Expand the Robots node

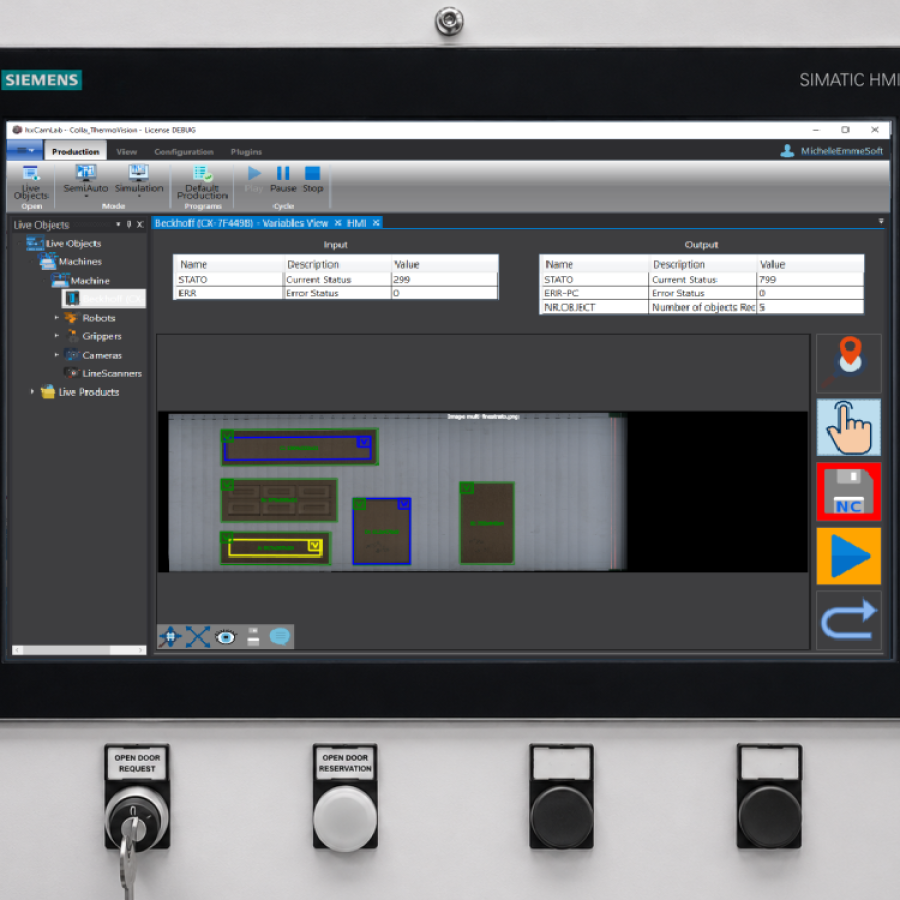[x=57, y=317]
